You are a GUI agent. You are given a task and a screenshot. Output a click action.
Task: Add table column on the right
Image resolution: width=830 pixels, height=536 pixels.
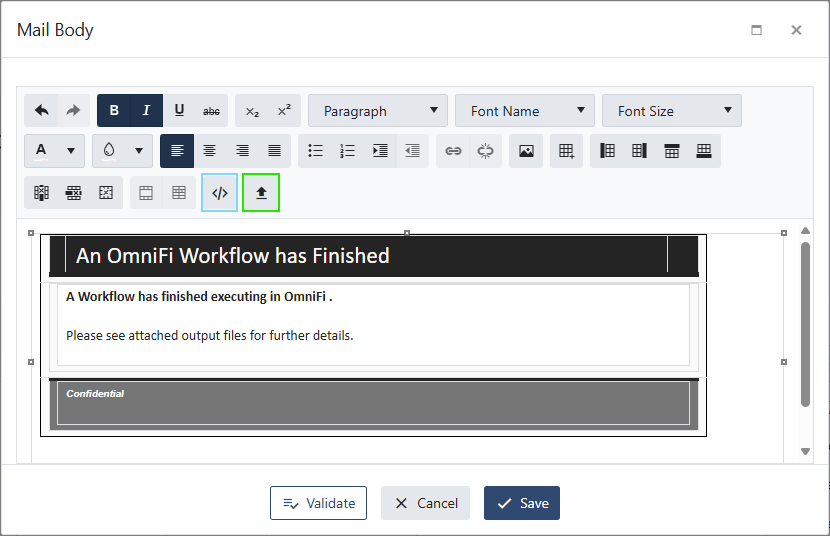[x=639, y=151]
